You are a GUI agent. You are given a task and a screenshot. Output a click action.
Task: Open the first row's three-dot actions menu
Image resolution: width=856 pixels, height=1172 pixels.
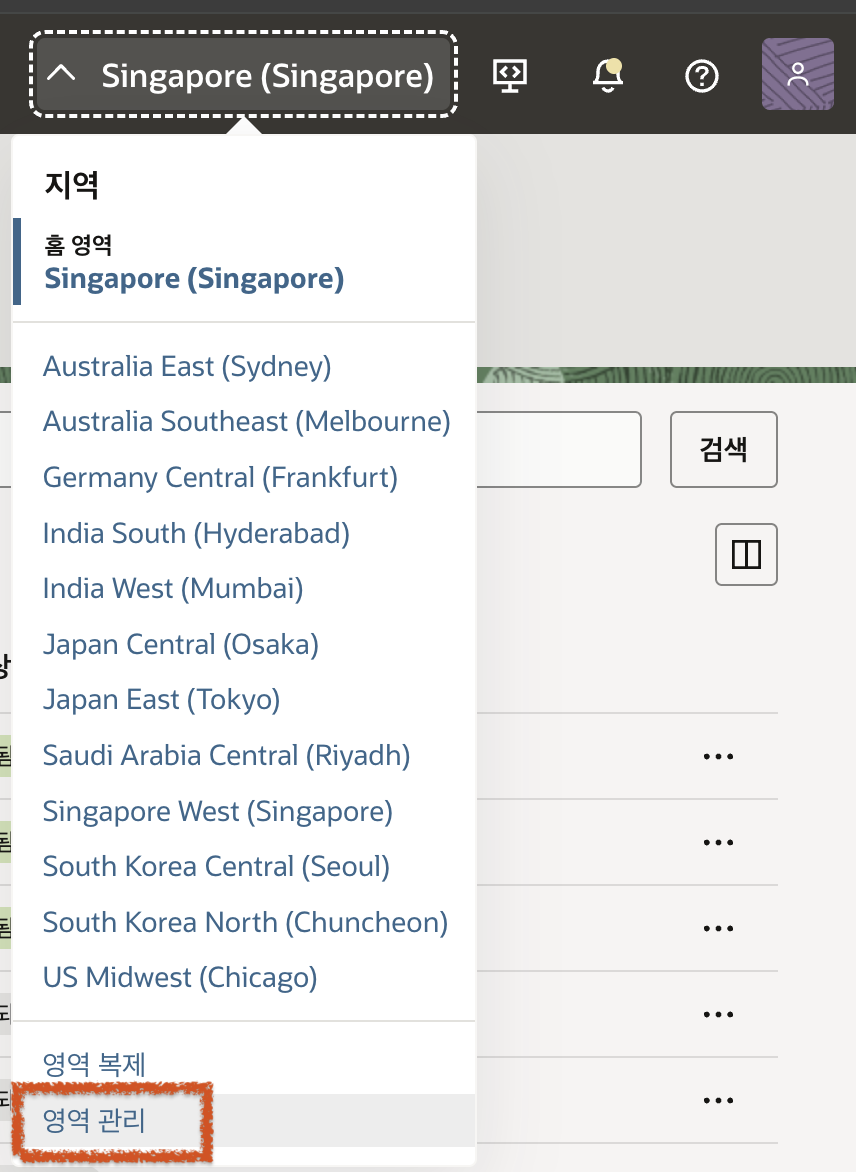click(718, 757)
